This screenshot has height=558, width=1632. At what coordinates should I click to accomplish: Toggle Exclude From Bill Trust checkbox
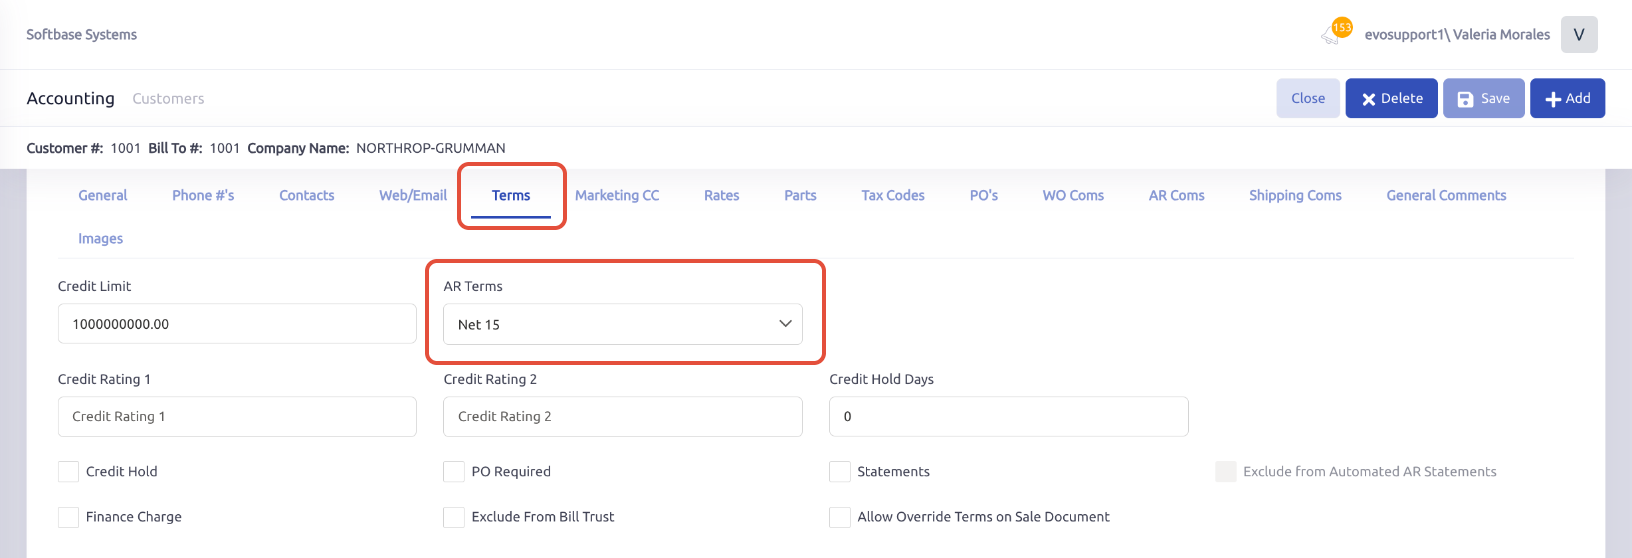[454, 517]
